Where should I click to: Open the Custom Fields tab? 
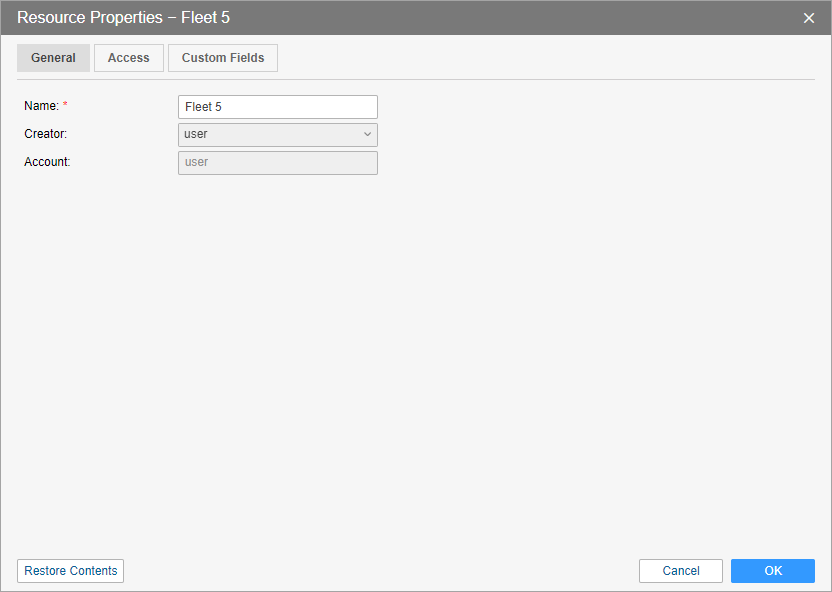click(223, 58)
